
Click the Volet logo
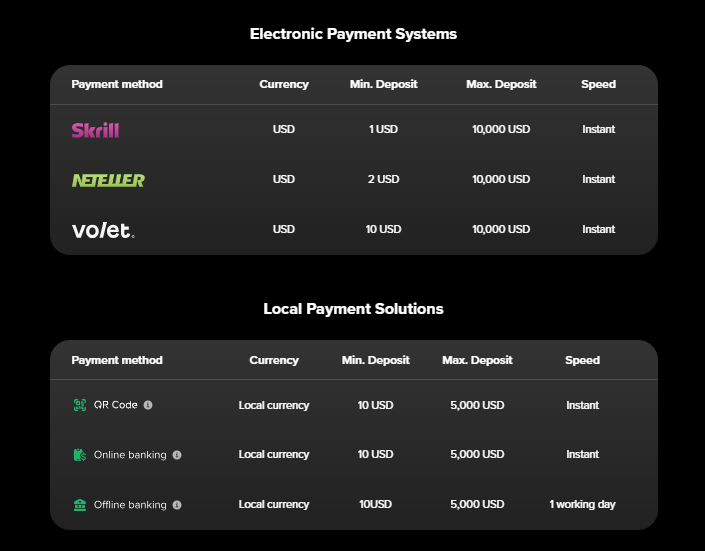click(102, 230)
